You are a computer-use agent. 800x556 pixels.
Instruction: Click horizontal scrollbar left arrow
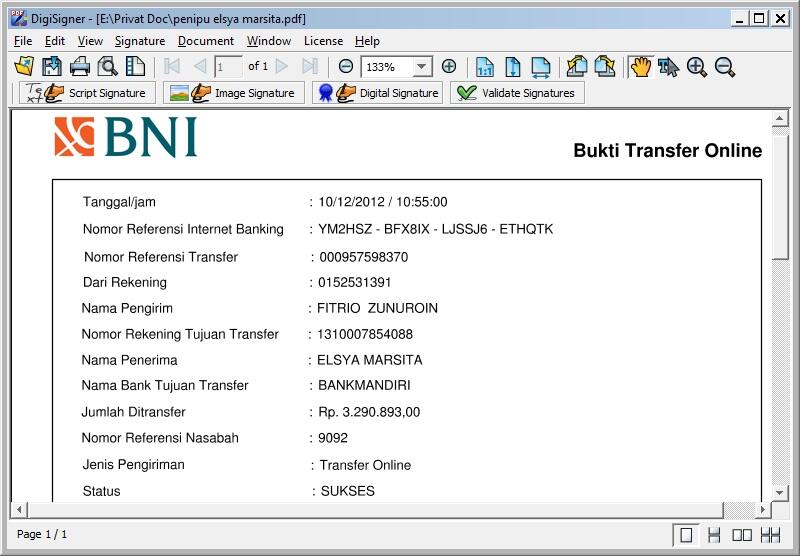click(19, 510)
